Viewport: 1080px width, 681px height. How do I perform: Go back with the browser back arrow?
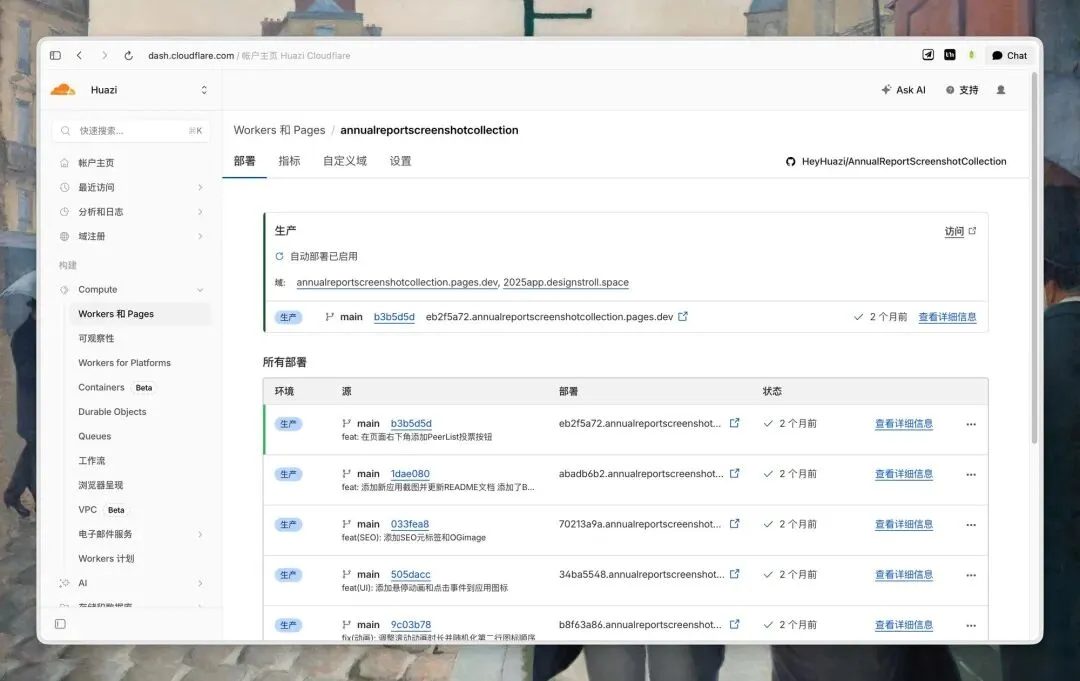coord(79,55)
